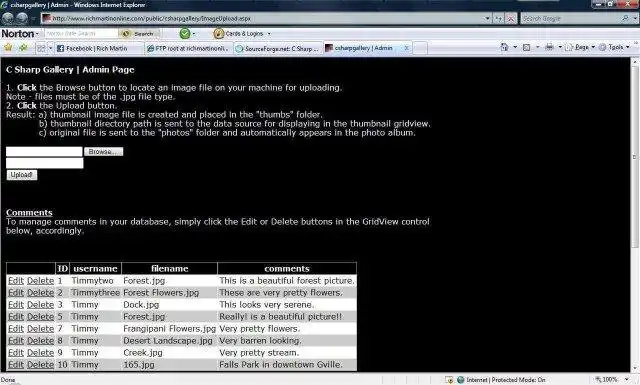The image size is (640, 385).
Task: Click the 'username' column header
Action: [96, 269]
